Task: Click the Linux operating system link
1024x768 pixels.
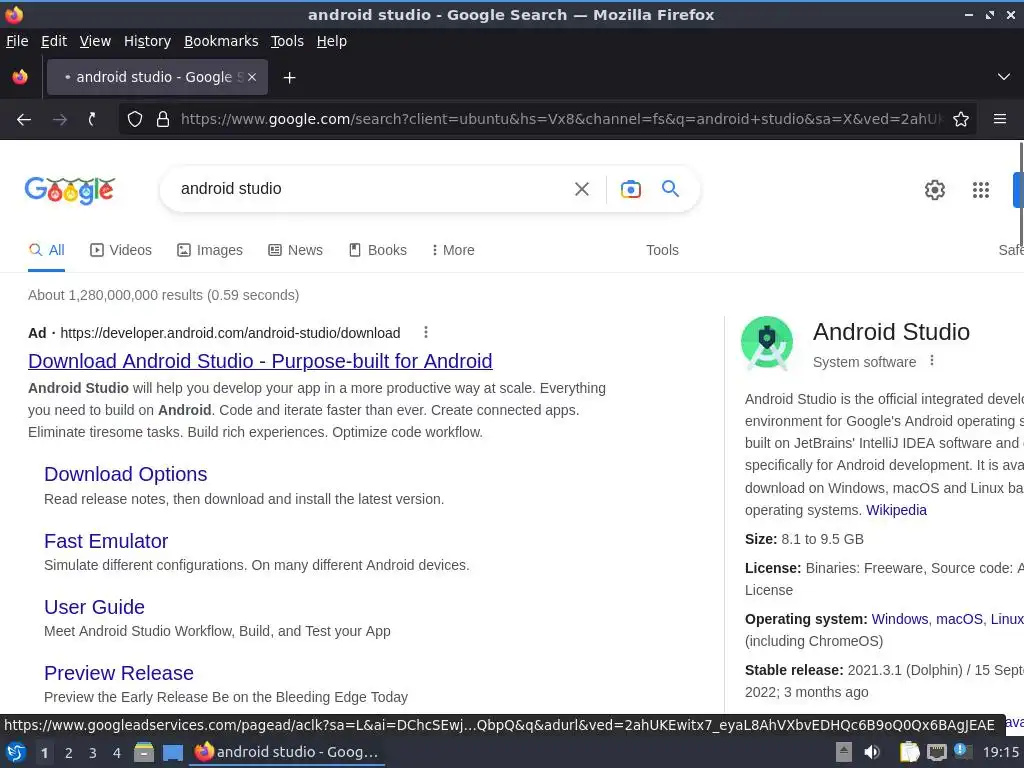Action: click(1006, 619)
